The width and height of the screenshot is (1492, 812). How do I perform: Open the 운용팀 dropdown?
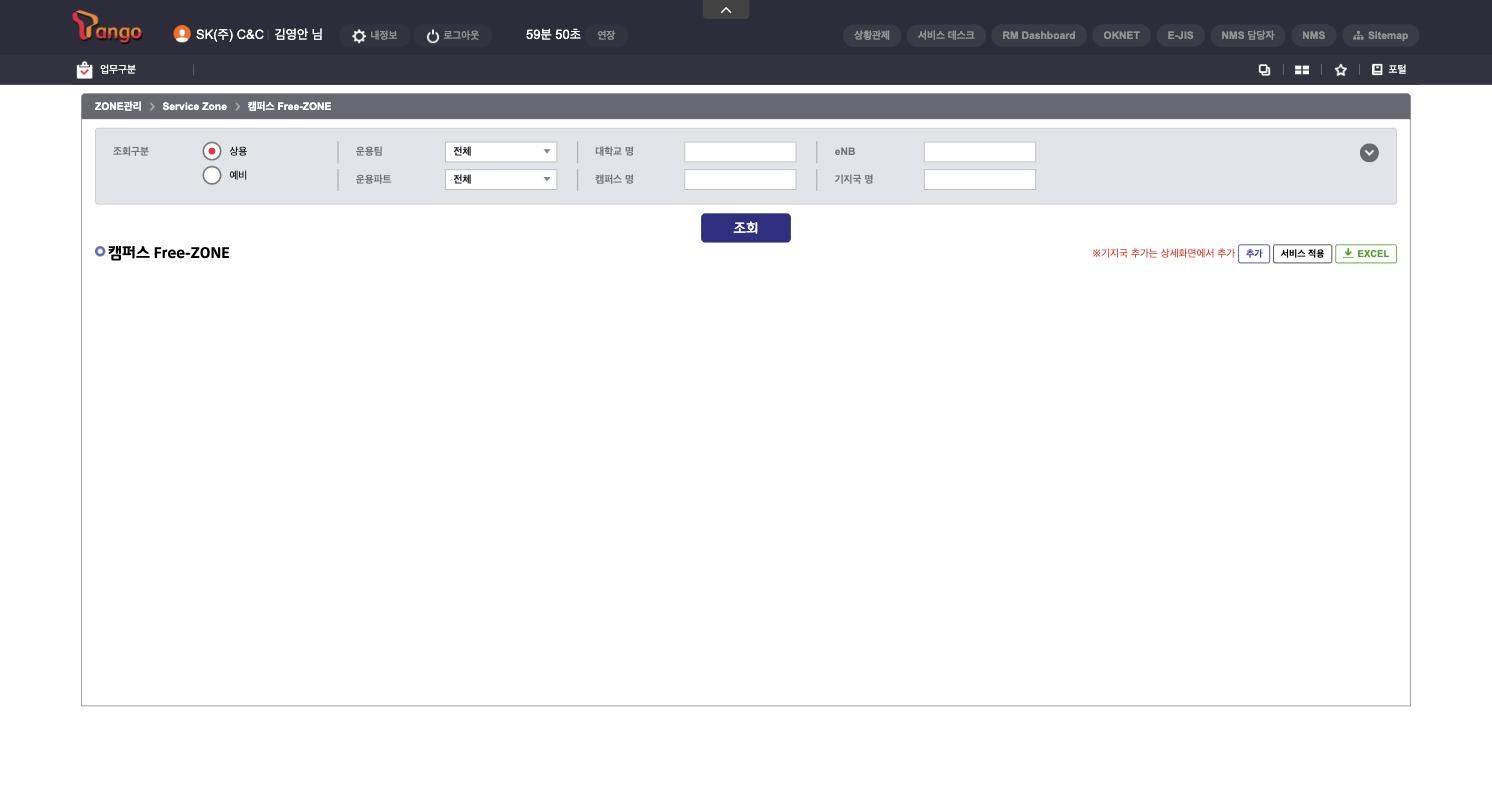501,152
